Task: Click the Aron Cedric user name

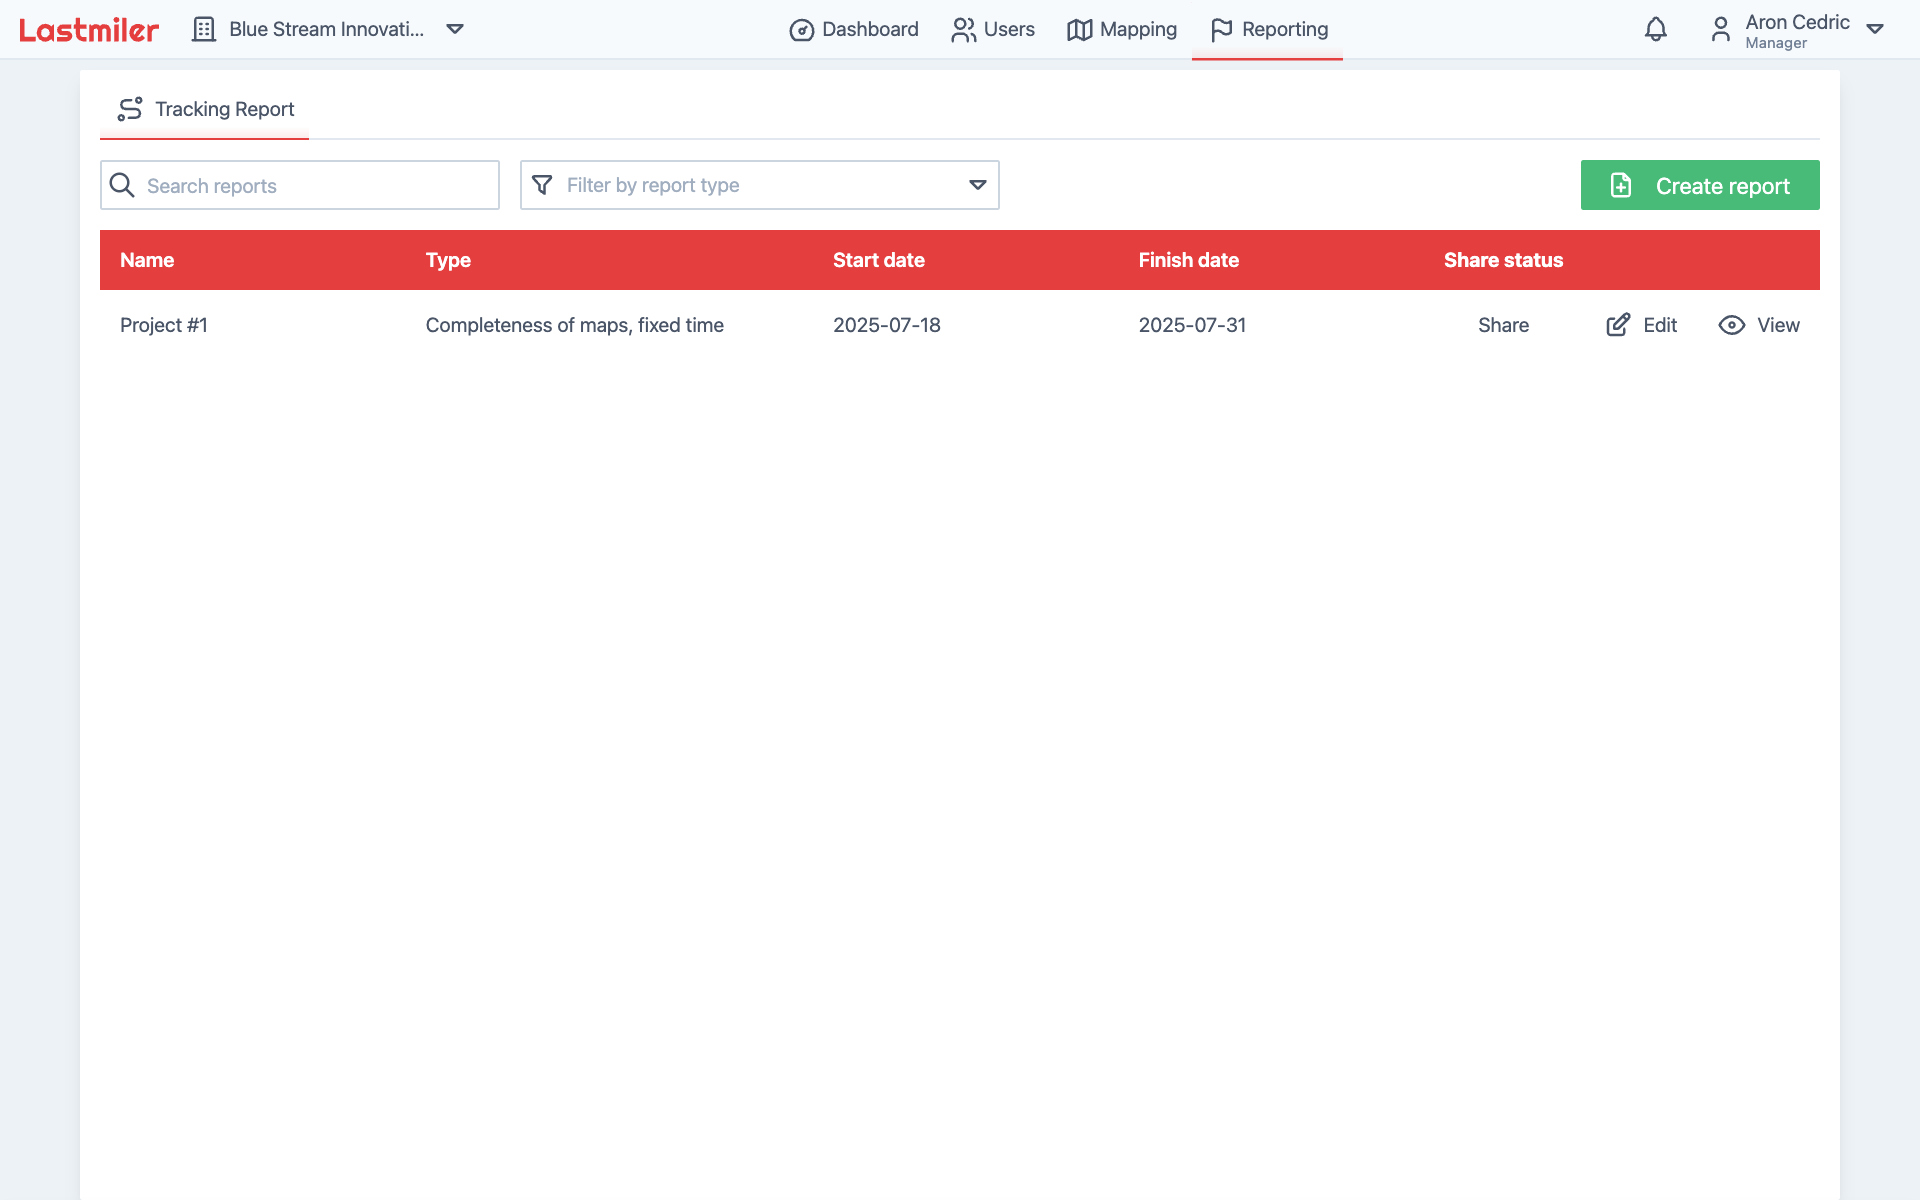Action: [1797, 22]
